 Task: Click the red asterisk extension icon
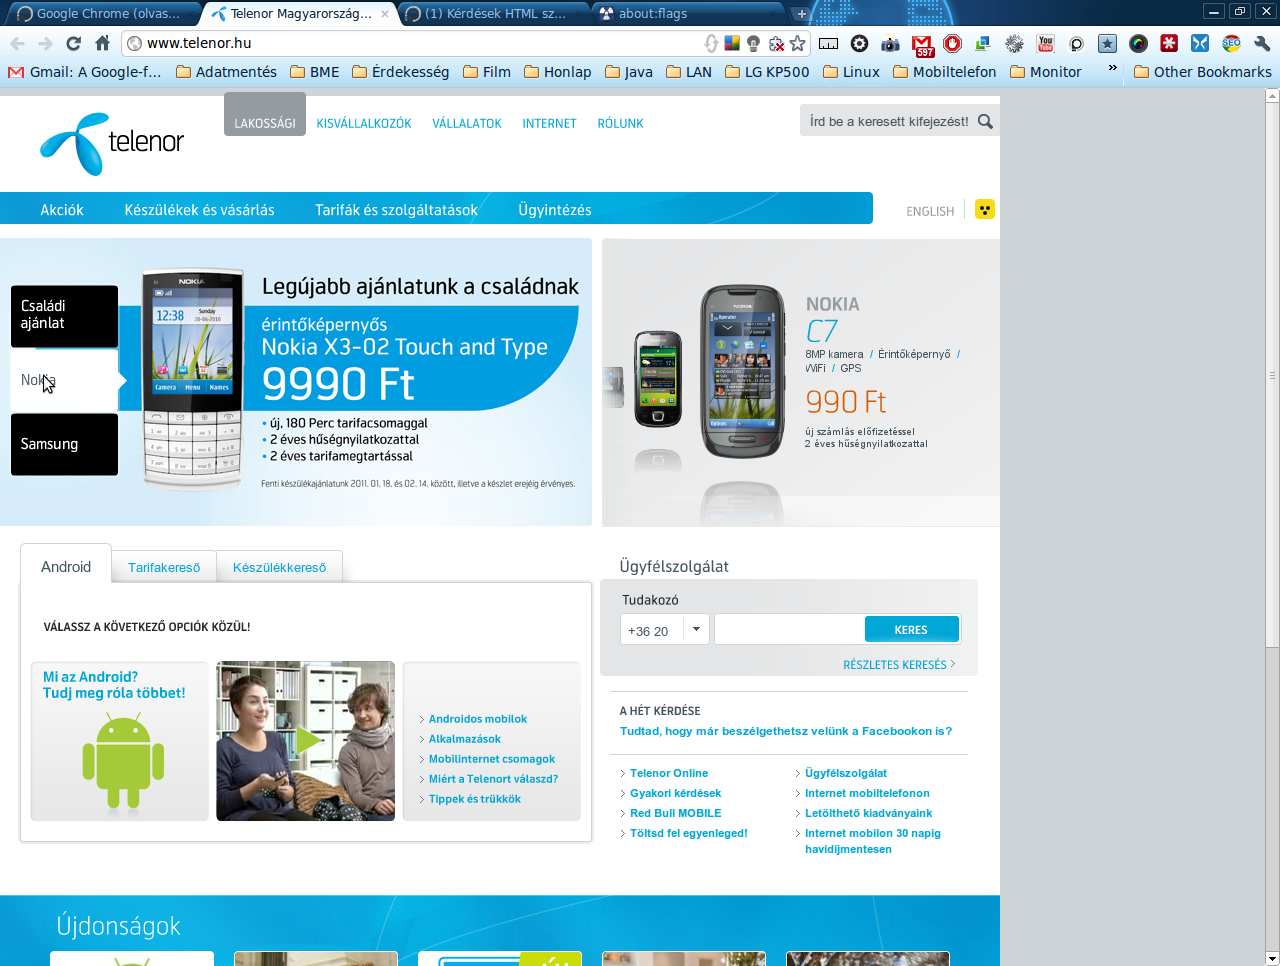(x=1169, y=43)
